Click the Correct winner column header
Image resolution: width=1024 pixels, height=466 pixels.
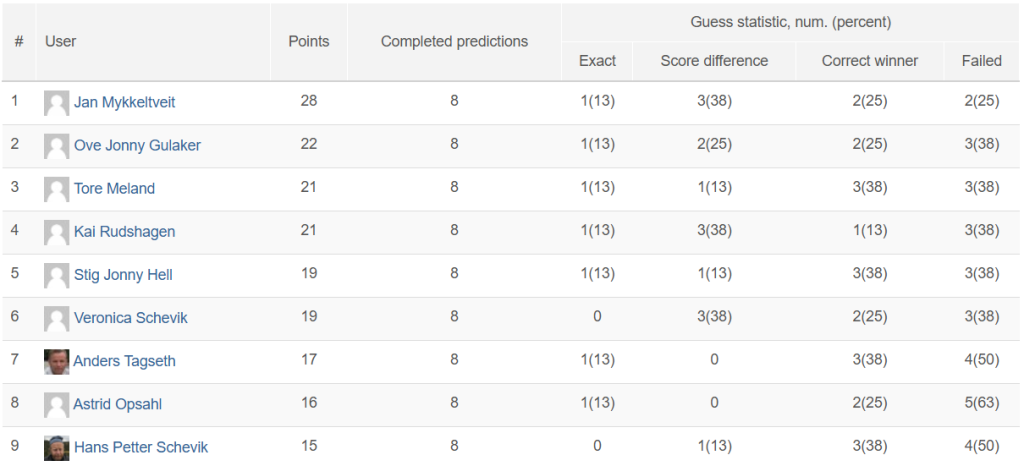pyautogui.click(x=870, y=61)
